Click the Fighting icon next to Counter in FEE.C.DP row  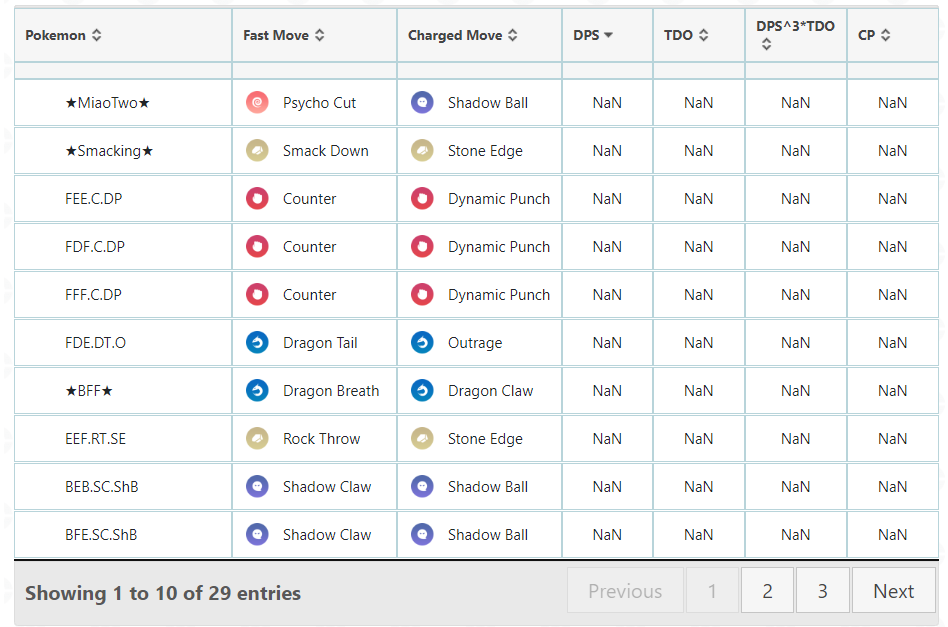point(257,198)
